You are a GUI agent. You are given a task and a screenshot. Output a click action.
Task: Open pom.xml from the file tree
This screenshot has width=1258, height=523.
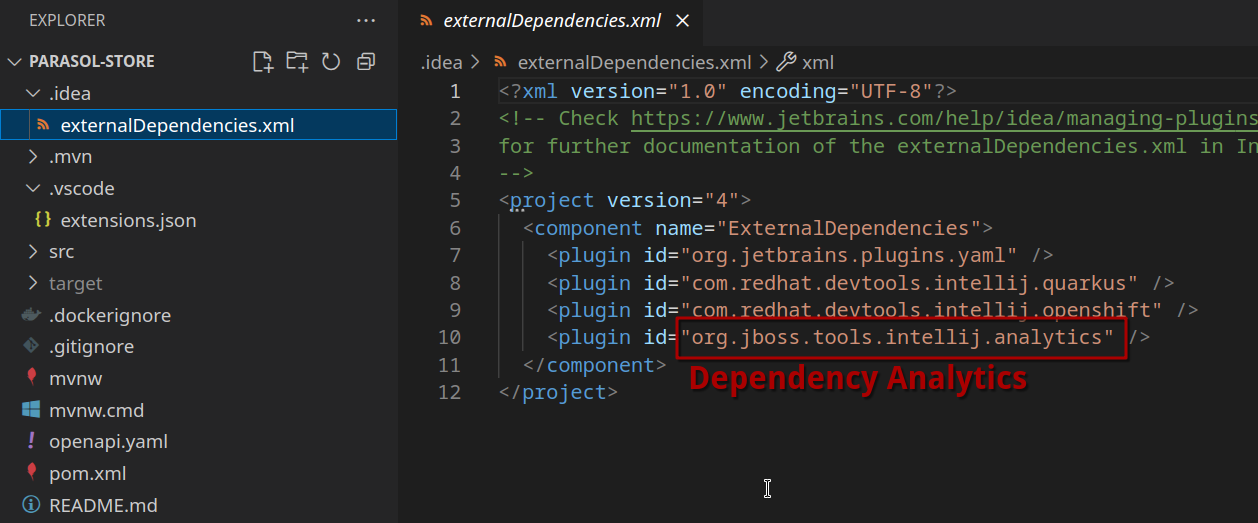[x=87, y=474]
